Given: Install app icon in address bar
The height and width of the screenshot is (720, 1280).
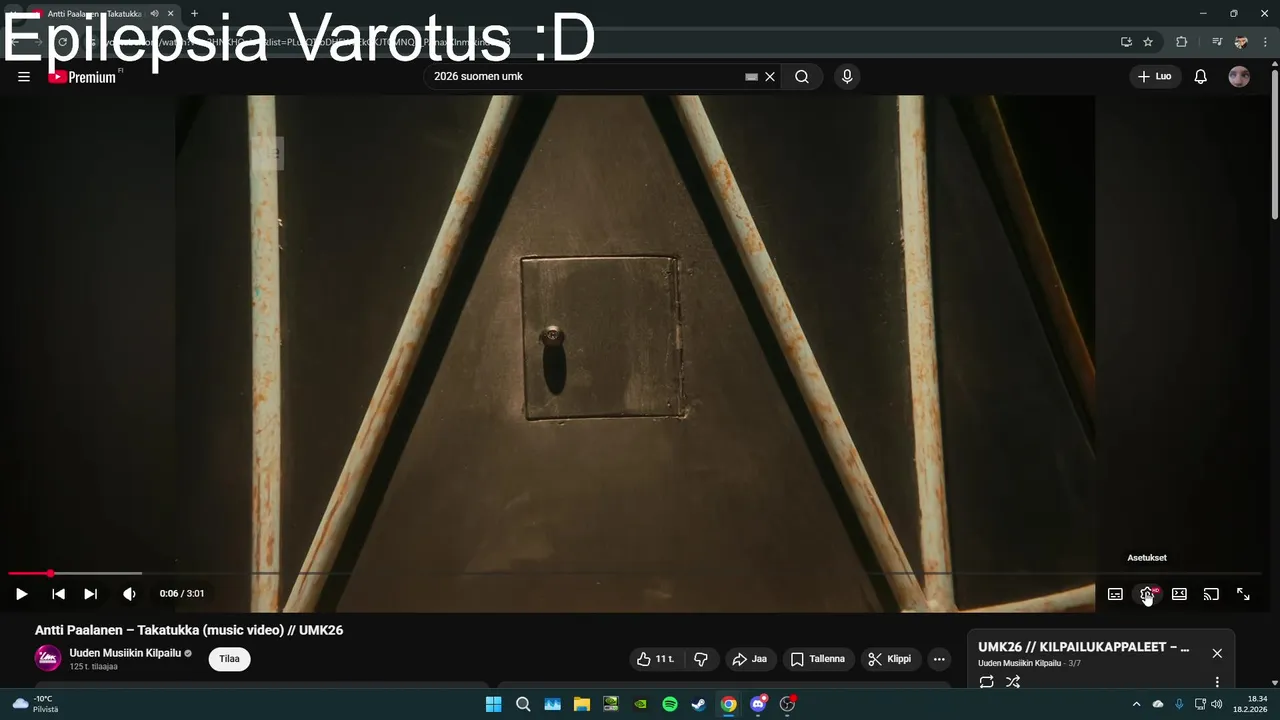Looking at the screenshot, I should (1126, 42).
